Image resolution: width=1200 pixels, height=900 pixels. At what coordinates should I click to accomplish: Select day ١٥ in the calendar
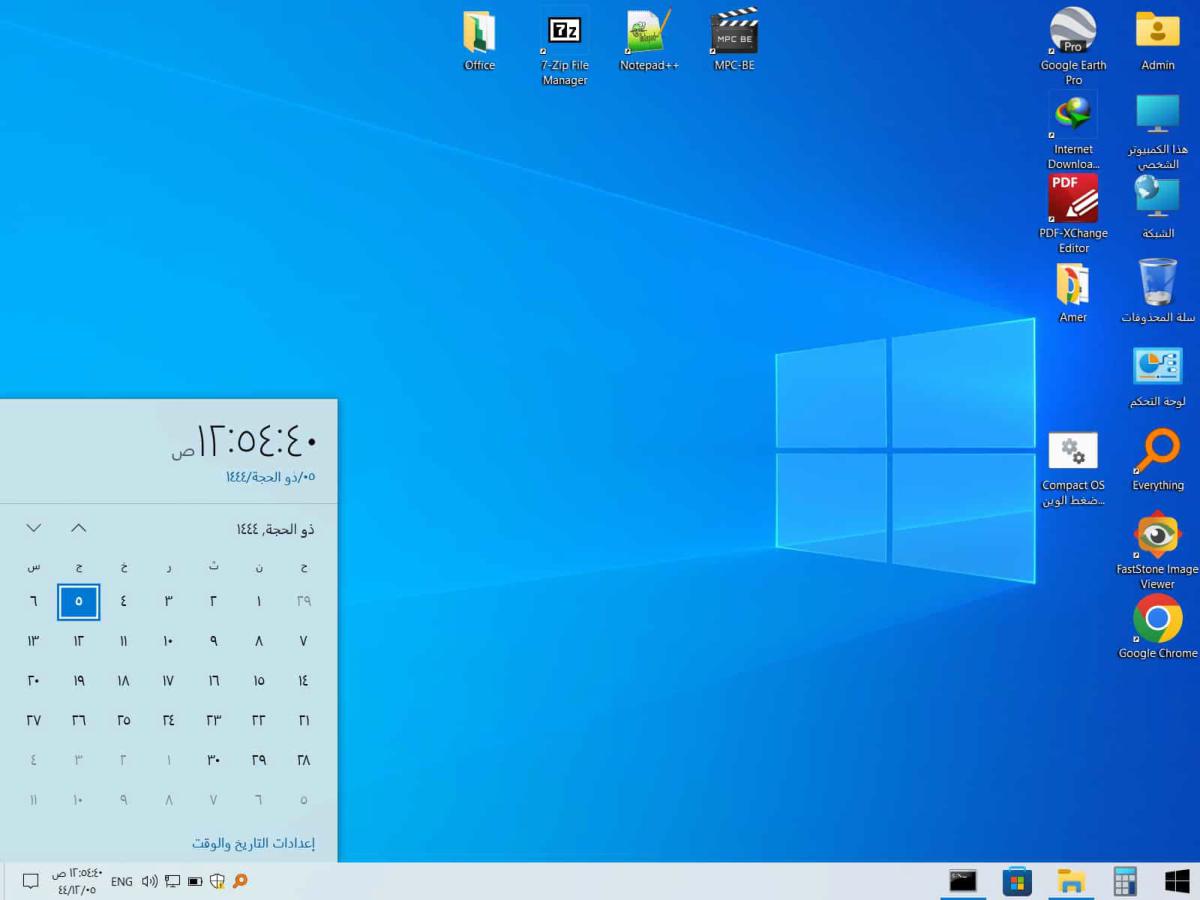pyautogui.click(x=258, y=681)
